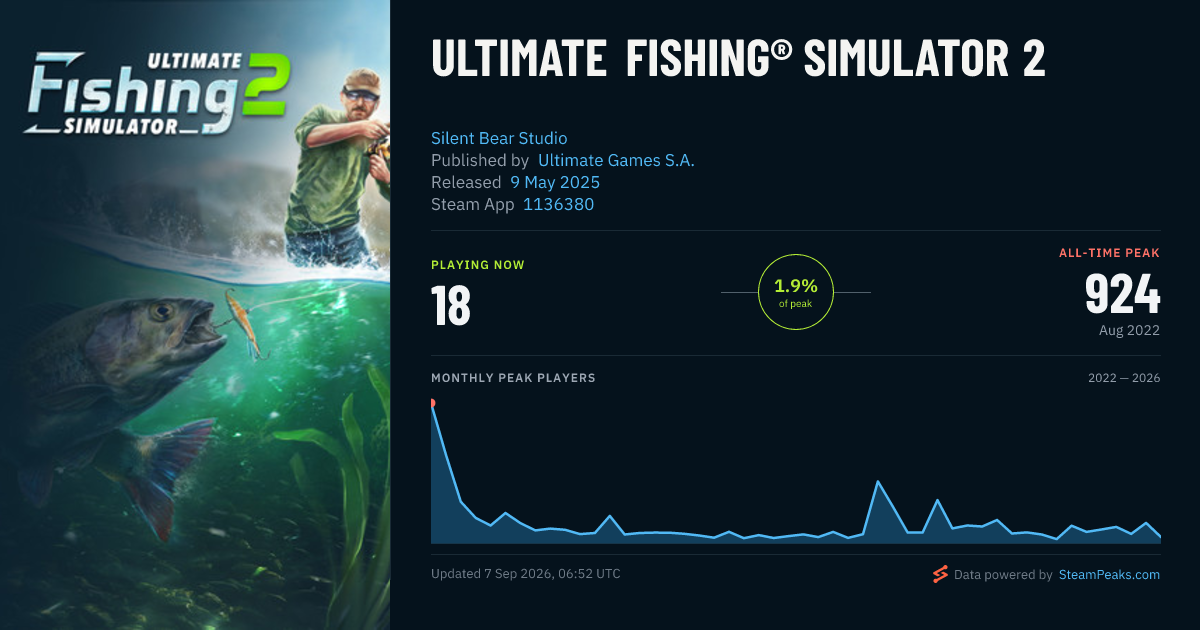Click the 1.9% of peak circle badge

tap(796, 292)
